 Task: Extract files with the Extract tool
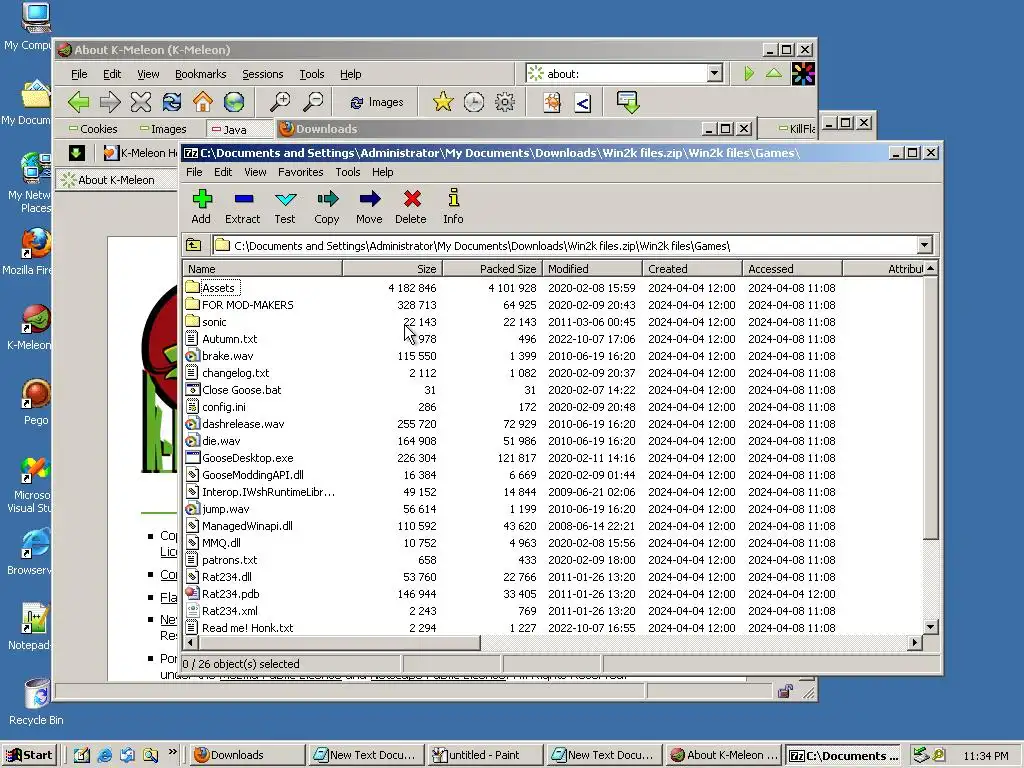tap(242, 206)
